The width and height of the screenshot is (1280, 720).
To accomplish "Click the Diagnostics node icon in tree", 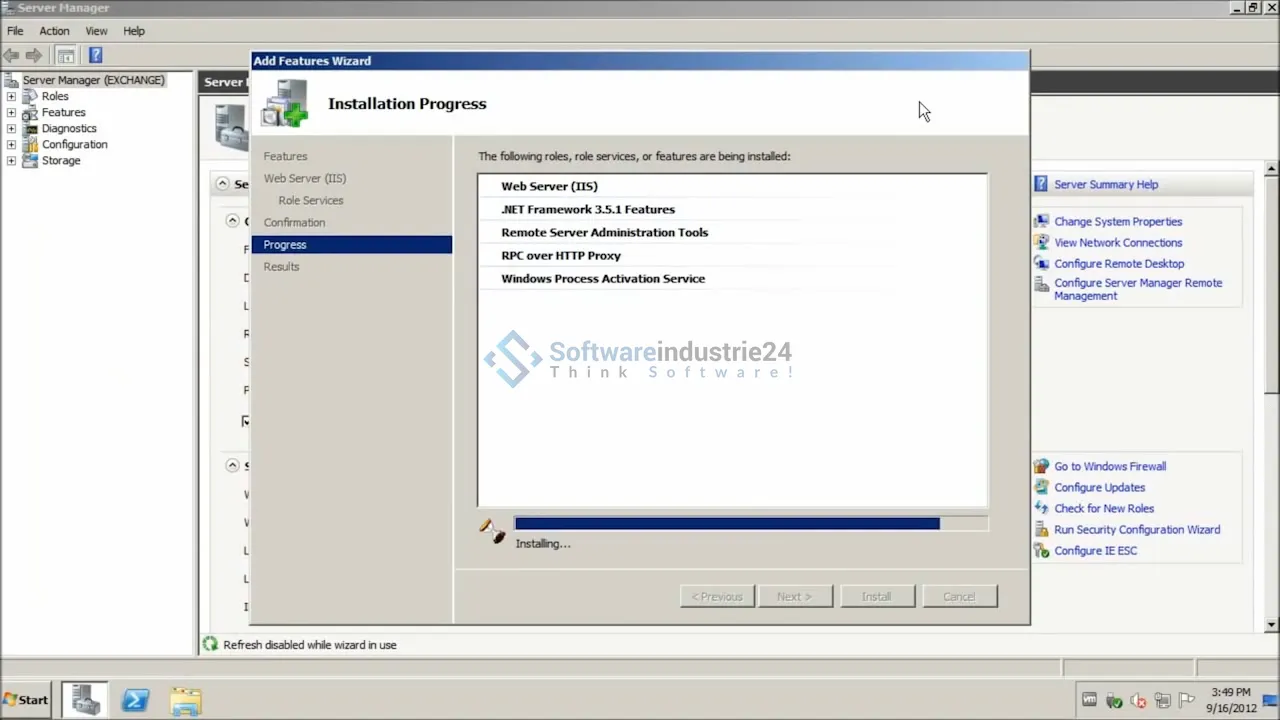I will [30, 129].
